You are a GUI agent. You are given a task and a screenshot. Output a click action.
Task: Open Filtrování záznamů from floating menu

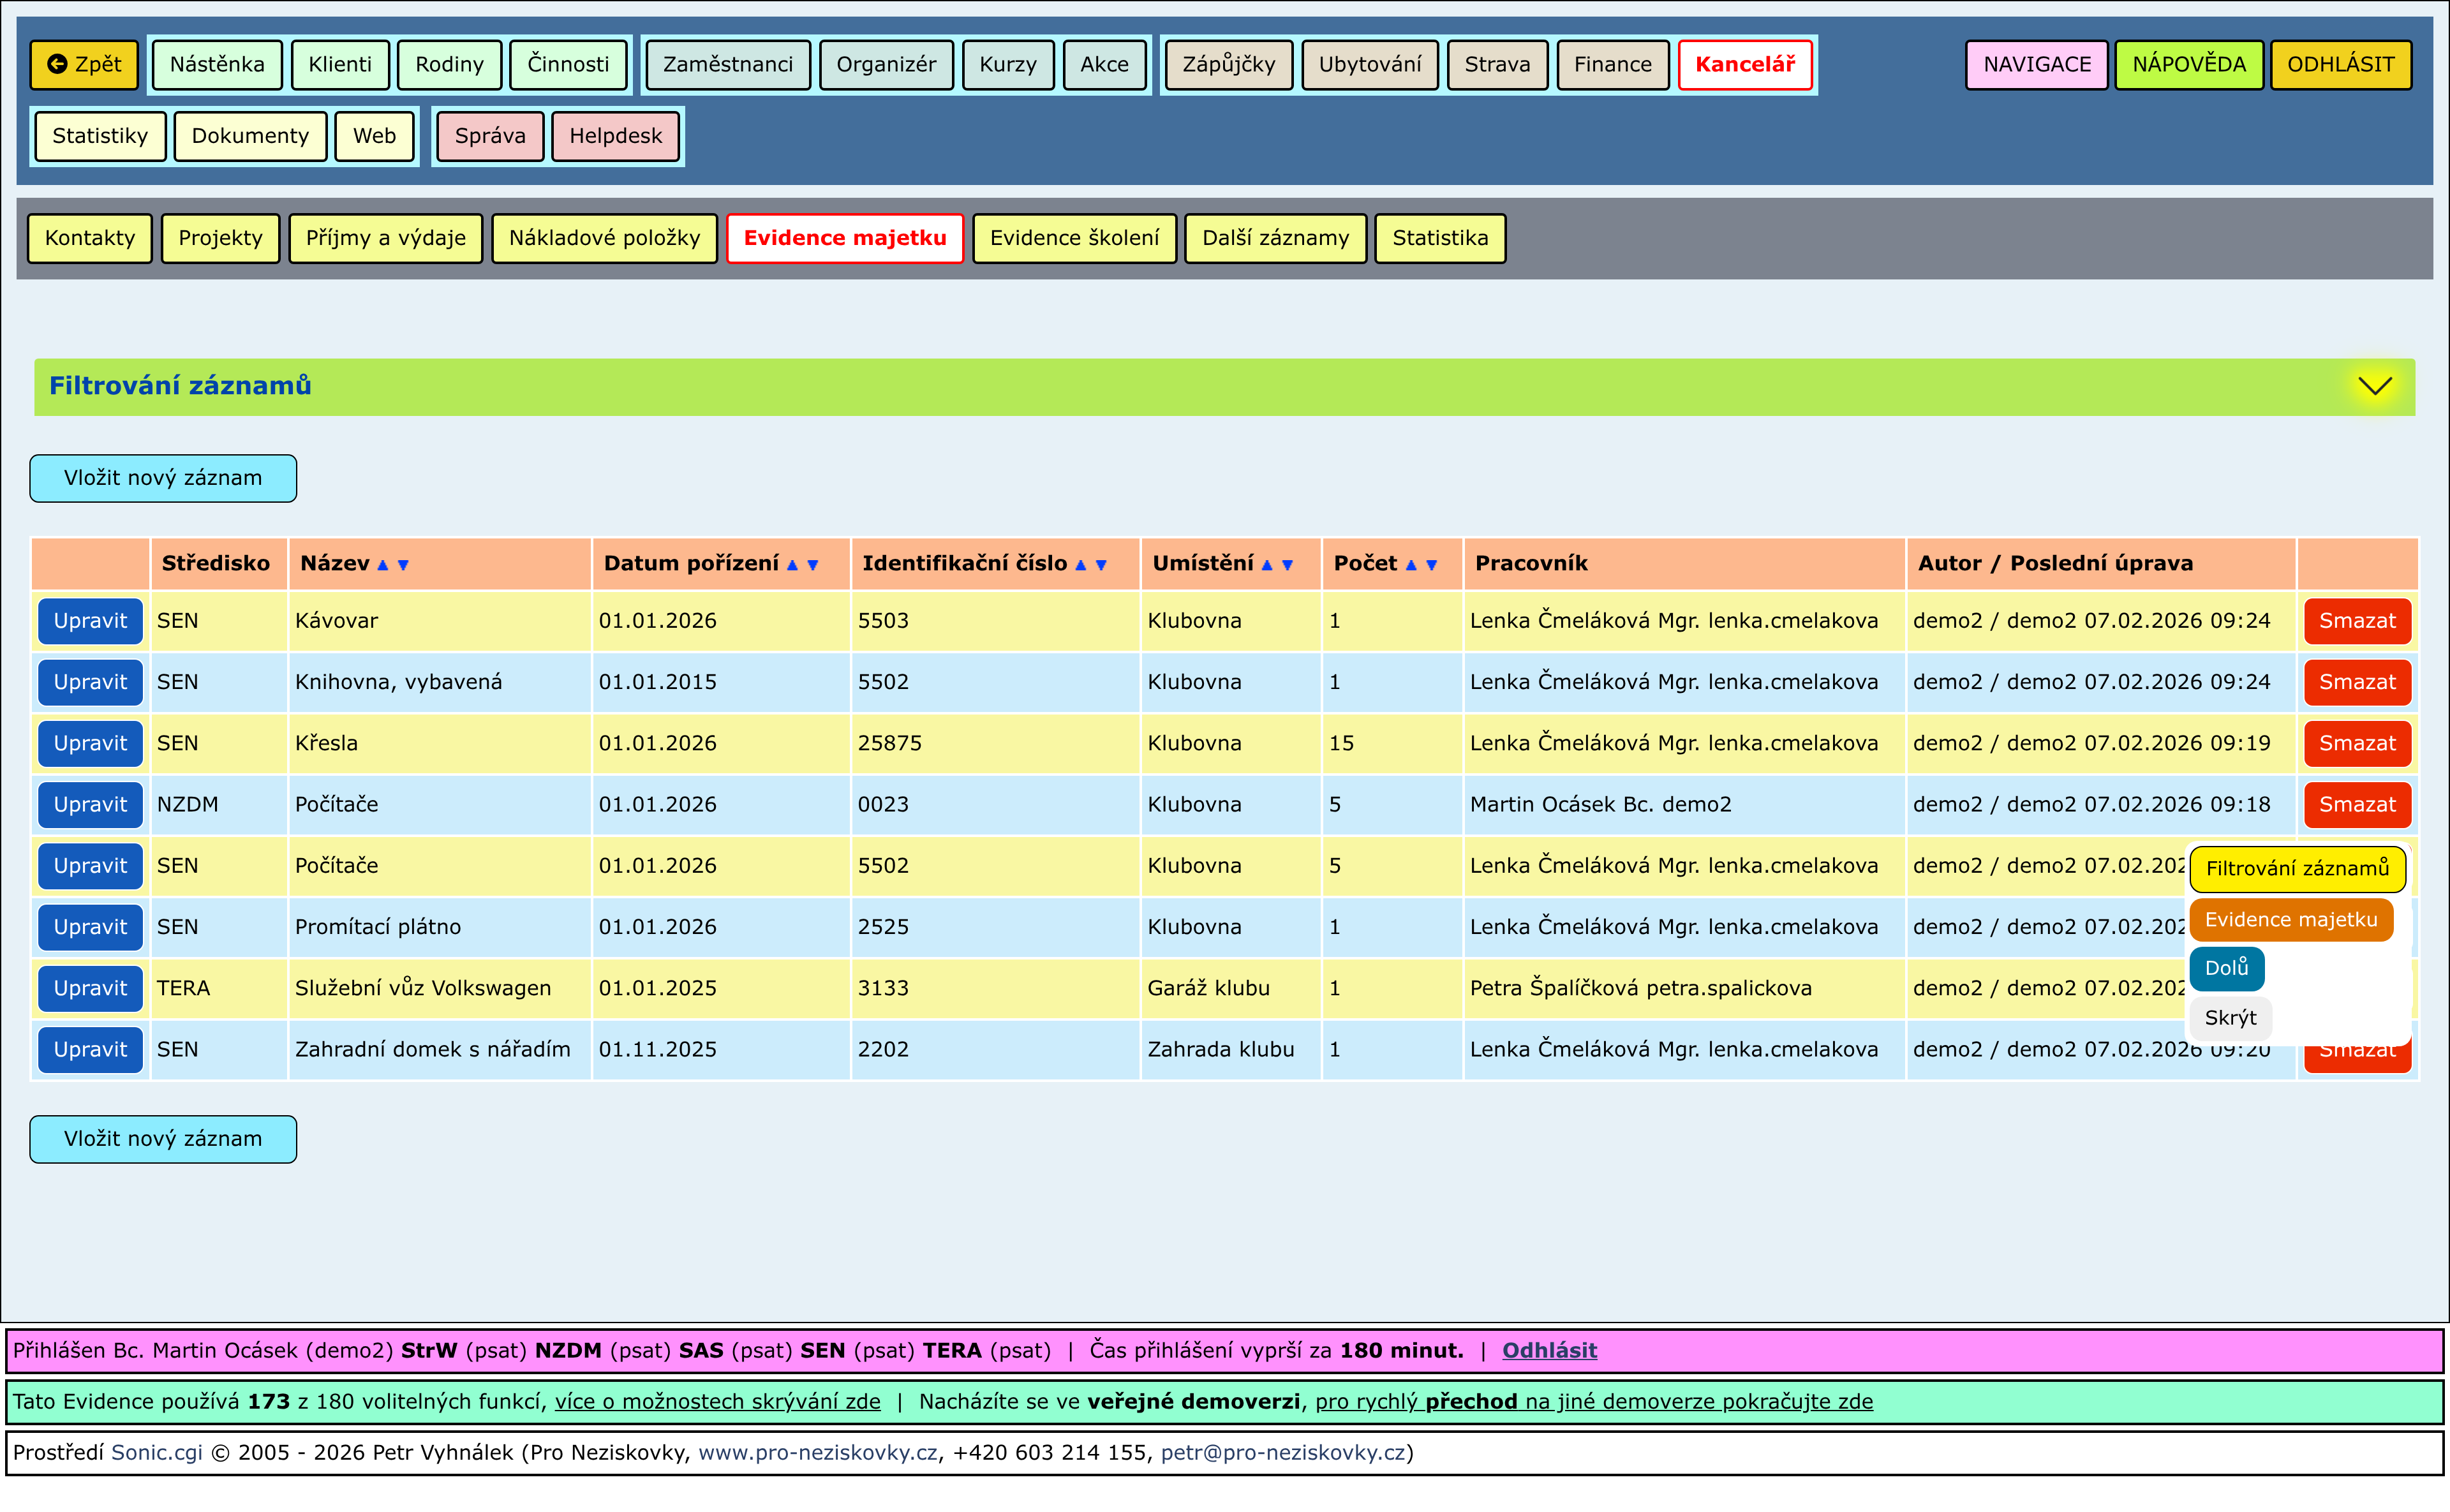2297,869
